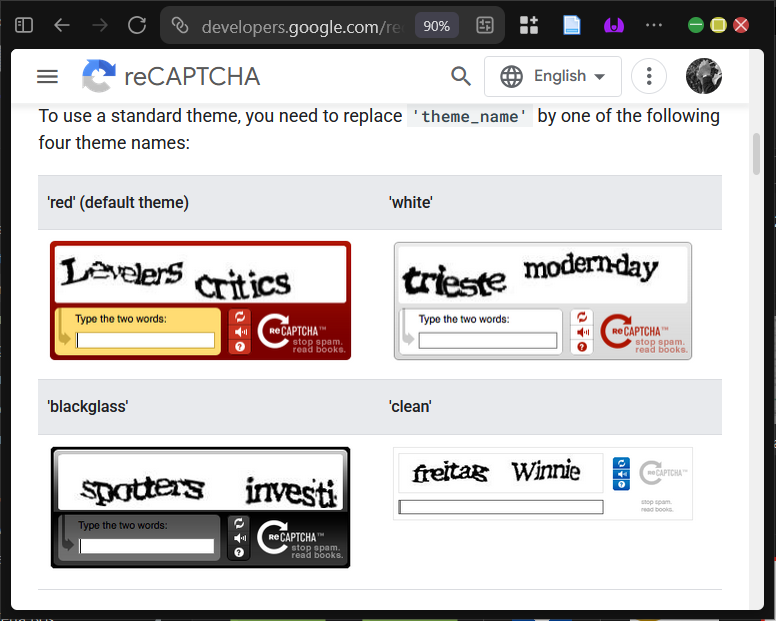
Task: Open help in the white theme widget
Action: (x=582, y=347)
